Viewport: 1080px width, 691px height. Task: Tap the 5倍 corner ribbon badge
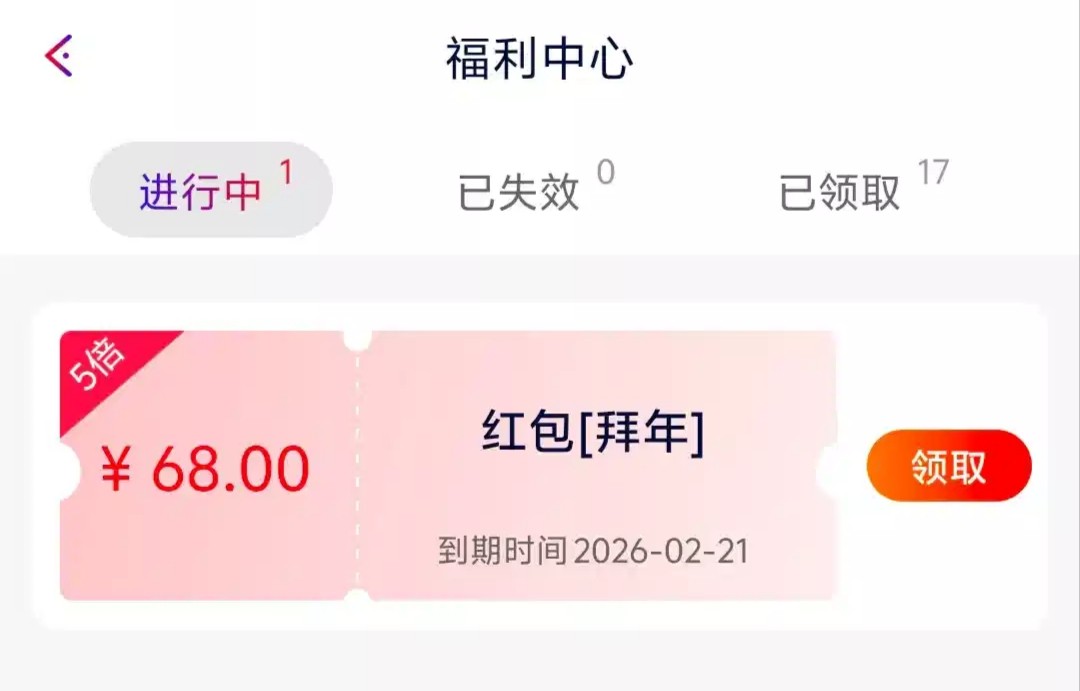(x=100, y=366)
